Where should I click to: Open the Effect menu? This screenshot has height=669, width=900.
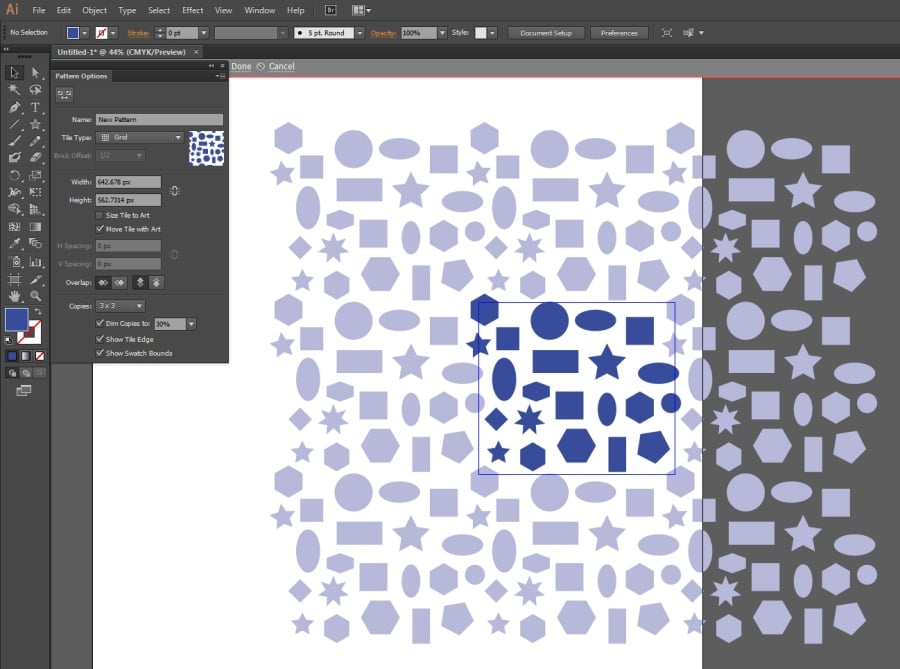(192, 10)
